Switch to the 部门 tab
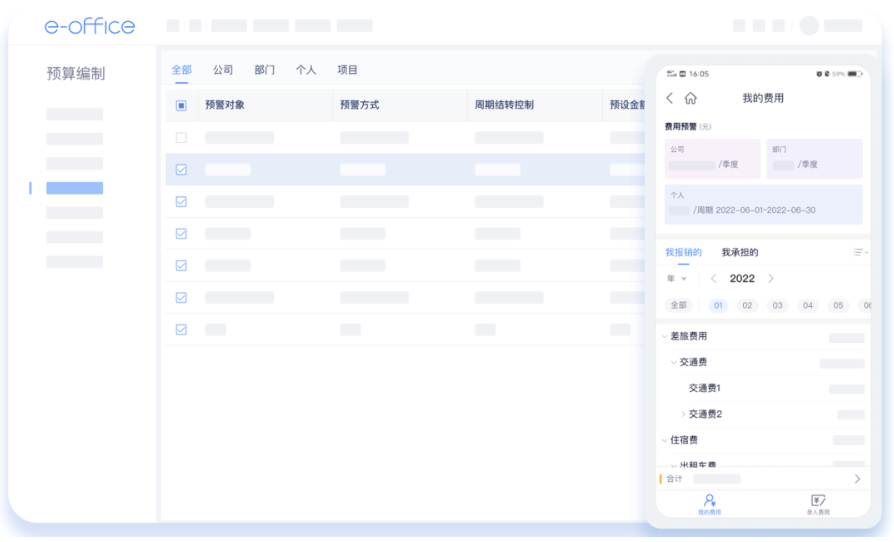894x542 pixels. 264,70
